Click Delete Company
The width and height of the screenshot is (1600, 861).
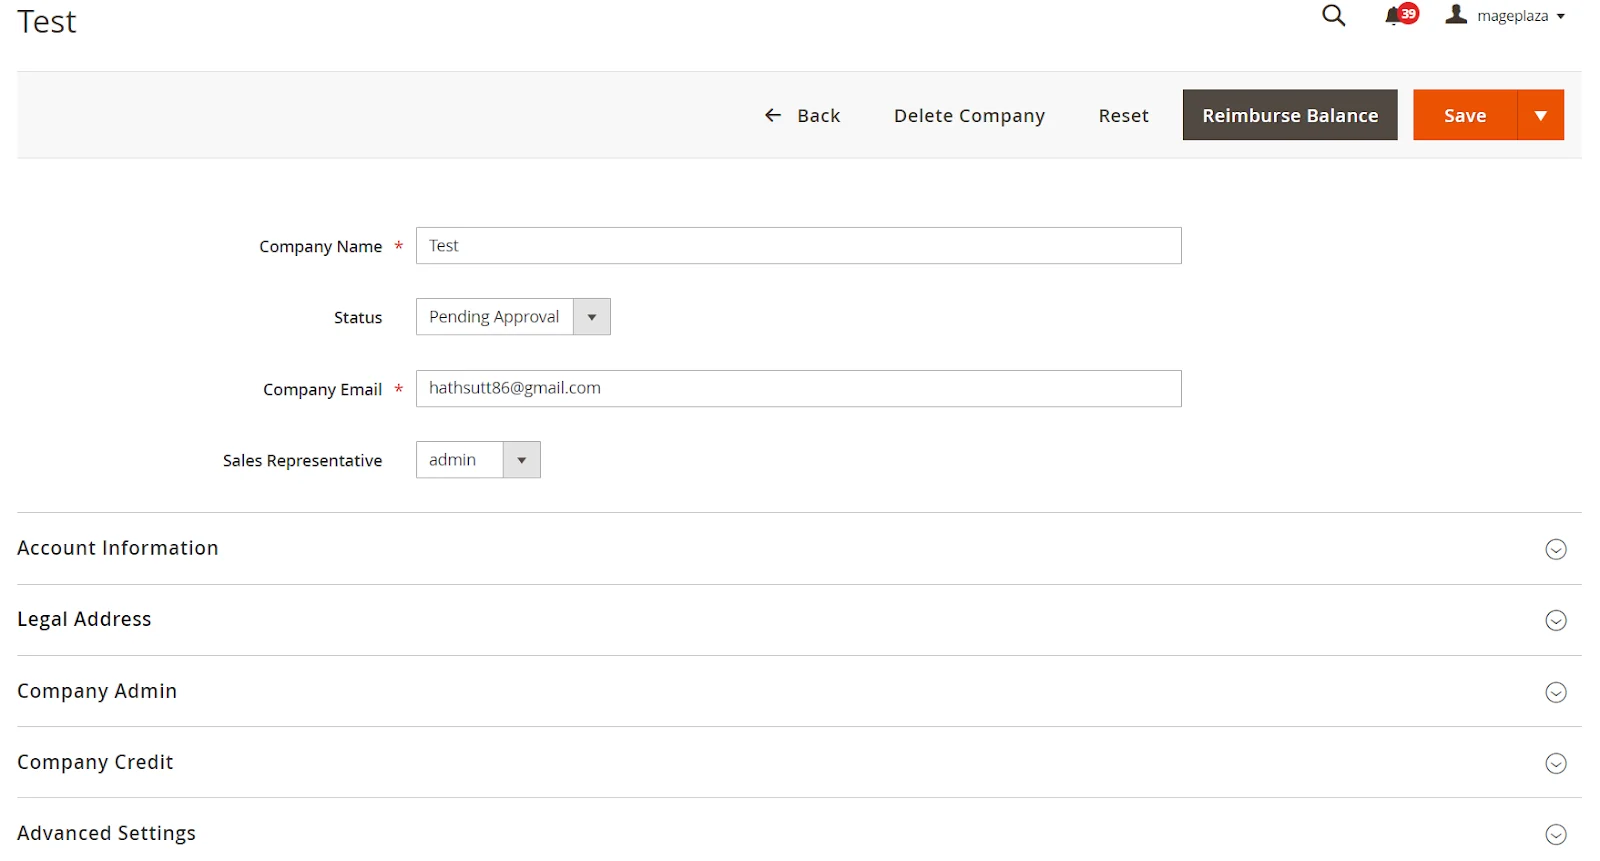point(968,116)
